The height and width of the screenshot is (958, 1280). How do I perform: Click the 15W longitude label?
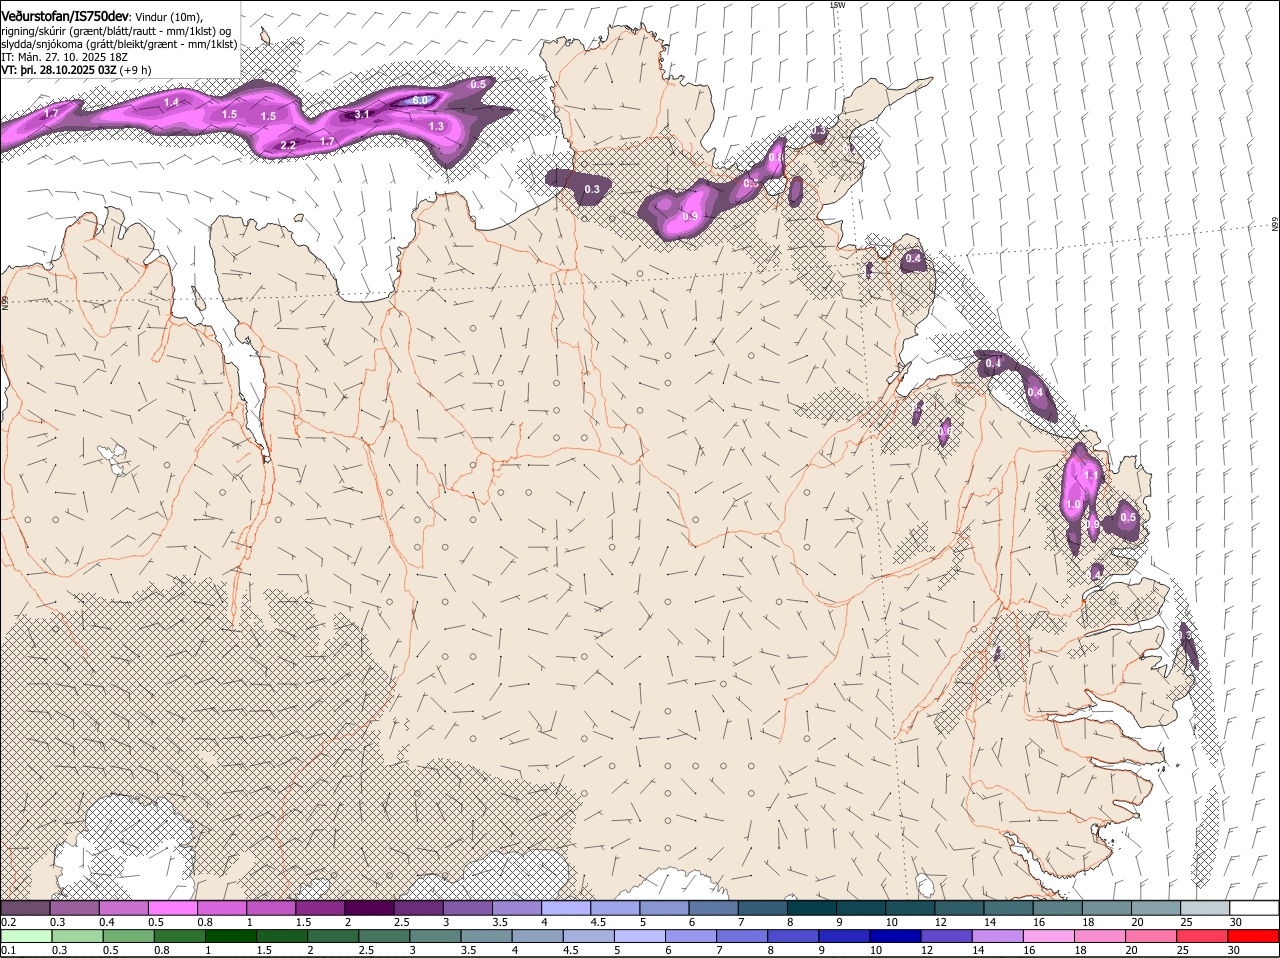tap(837, 5)
